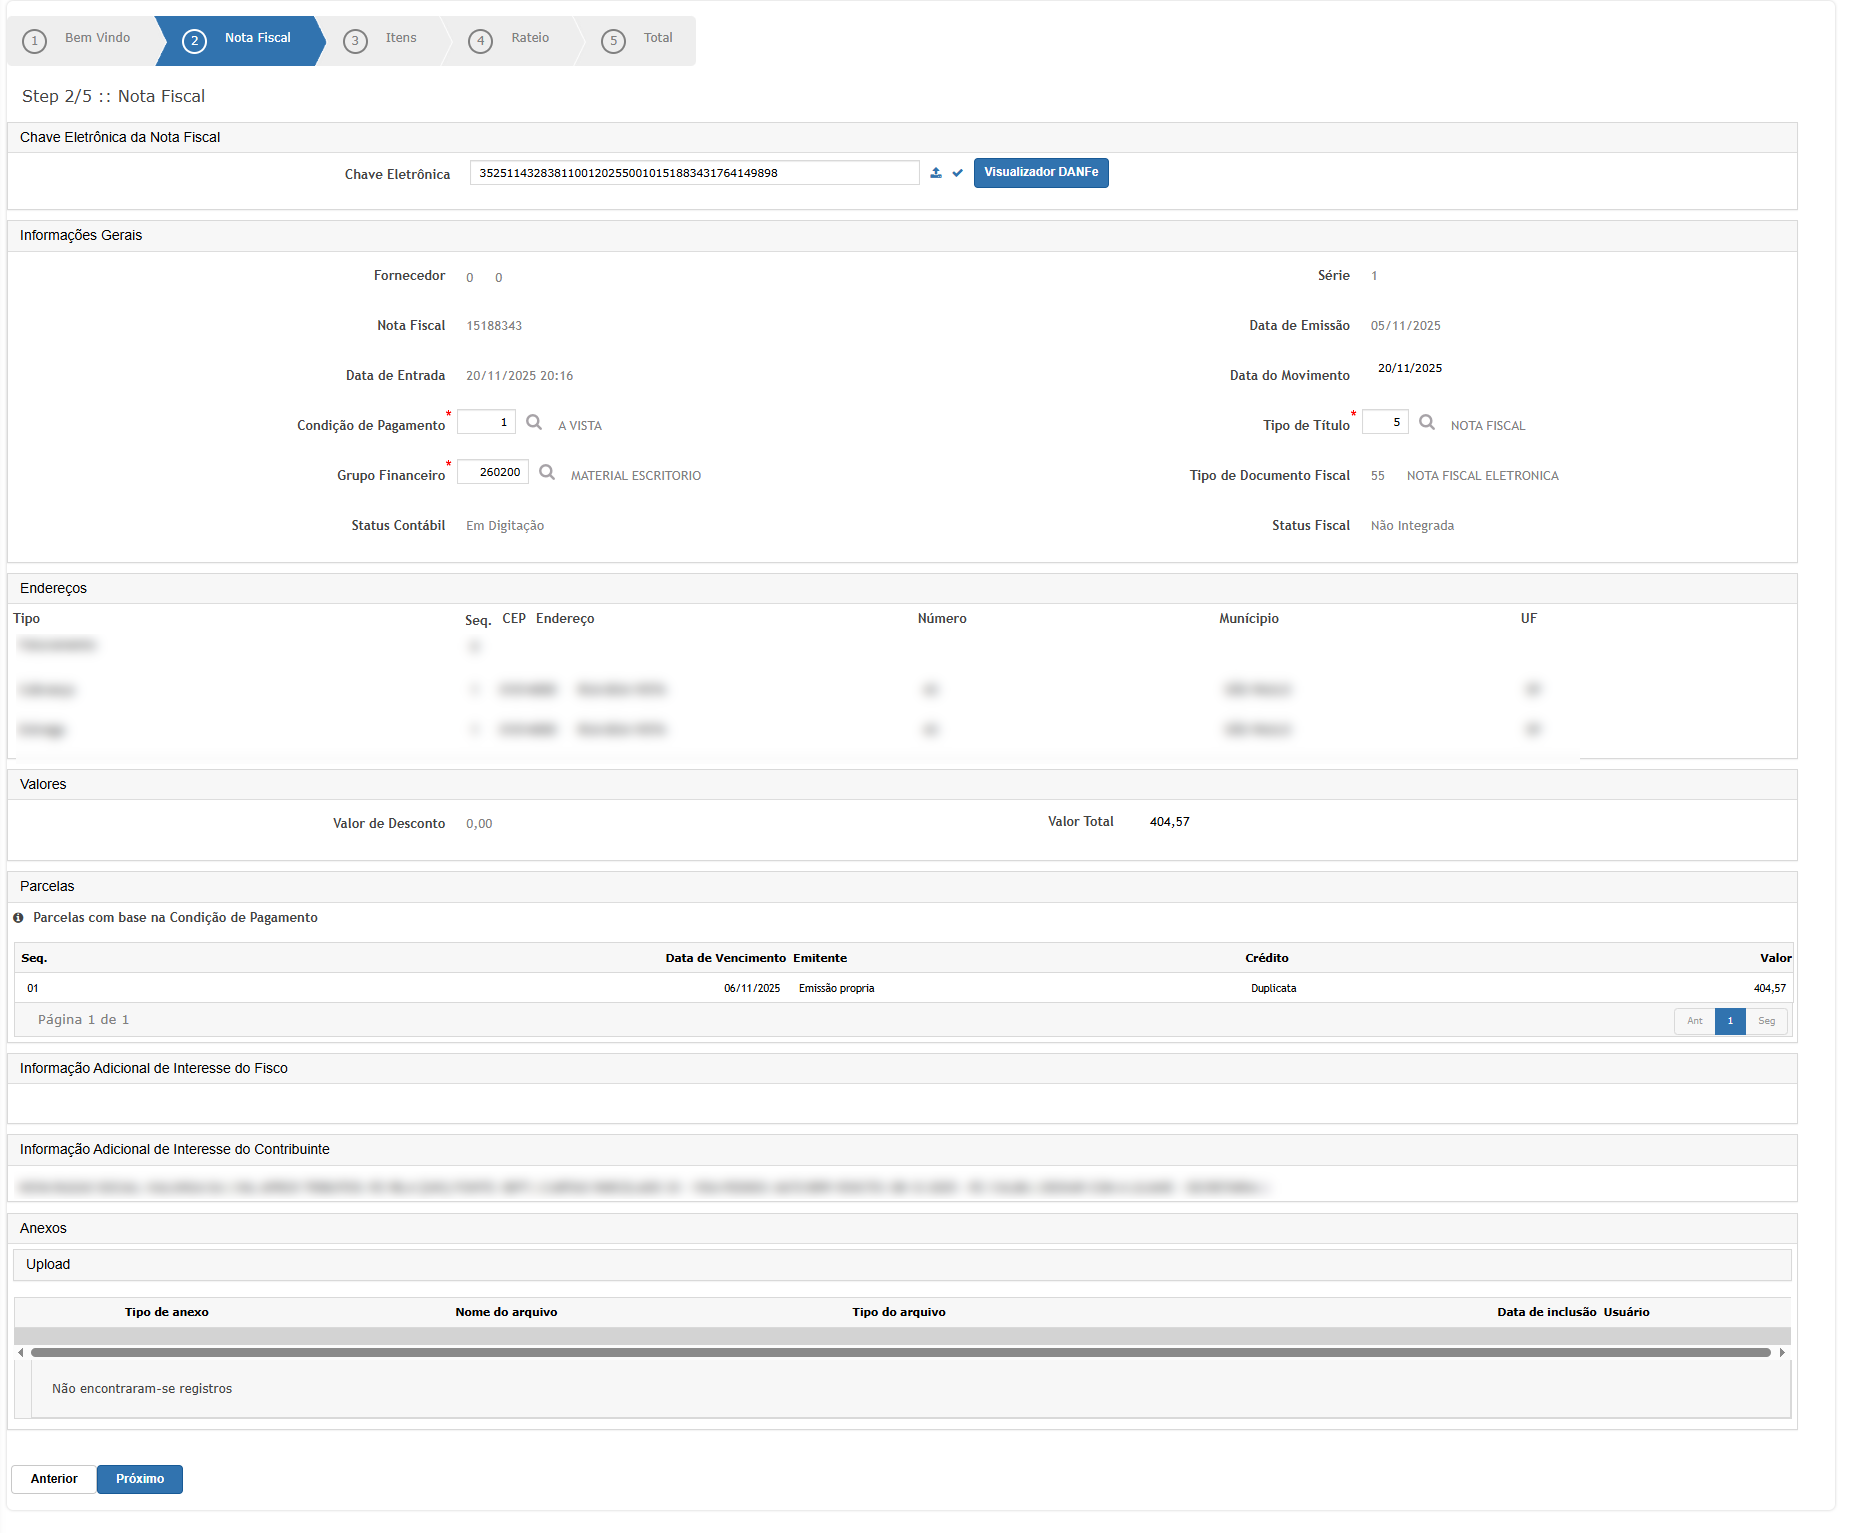
Task: Open the Total wizard step
Action: click(x=640, y=40)
